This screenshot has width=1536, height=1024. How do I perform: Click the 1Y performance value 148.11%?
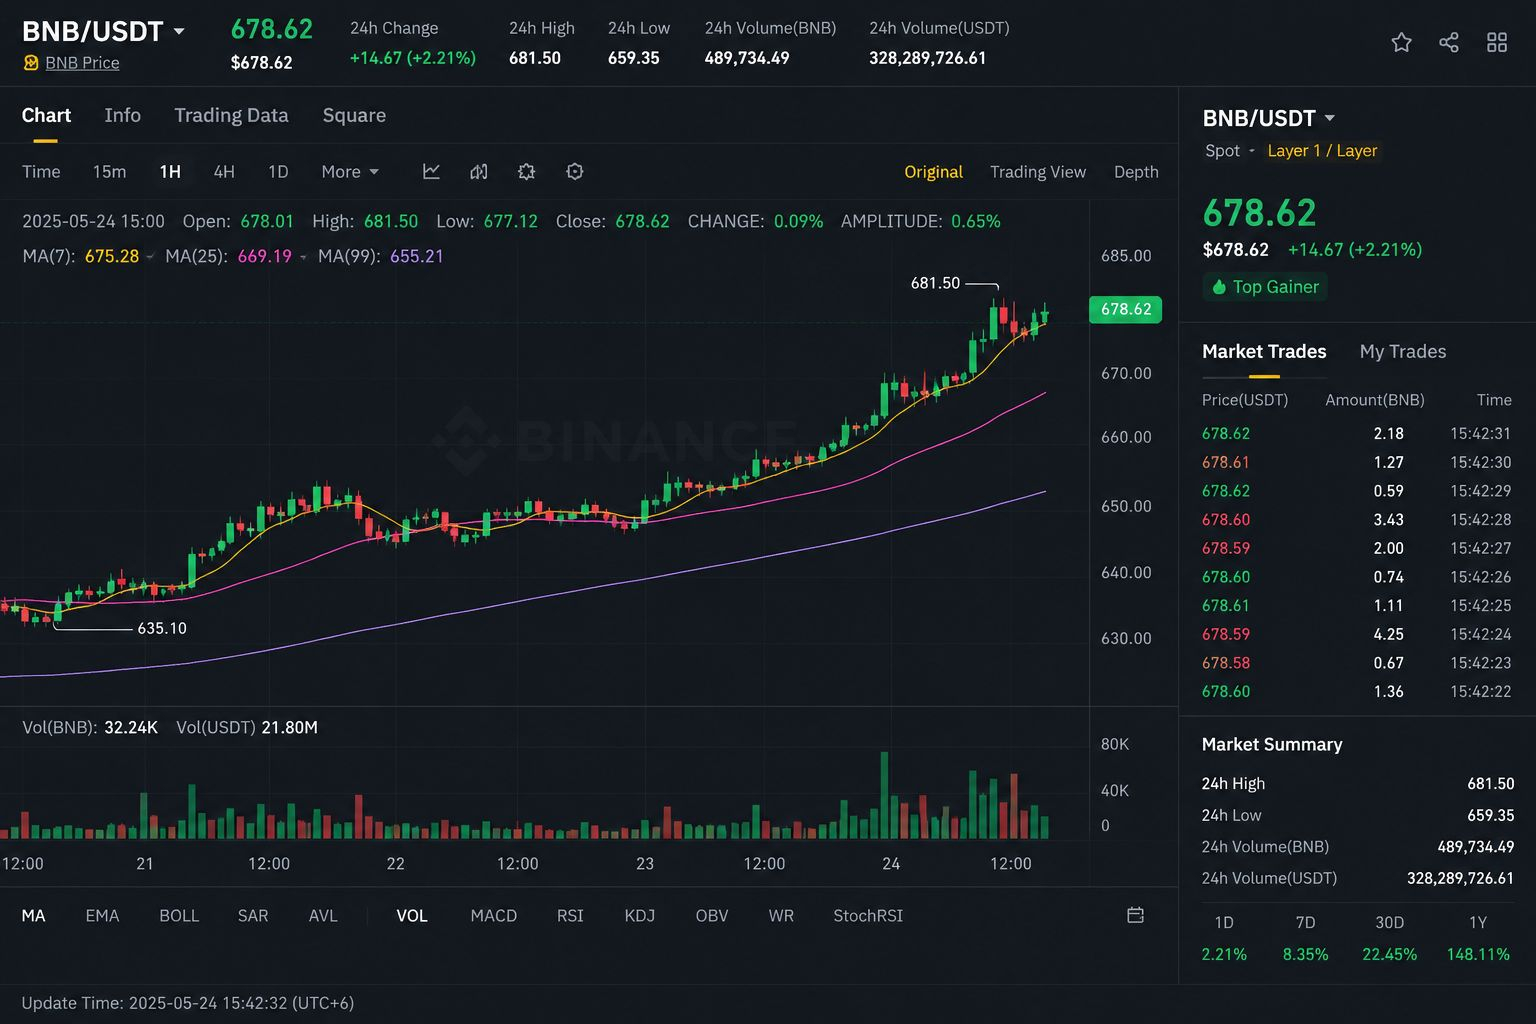(1478, 954)
